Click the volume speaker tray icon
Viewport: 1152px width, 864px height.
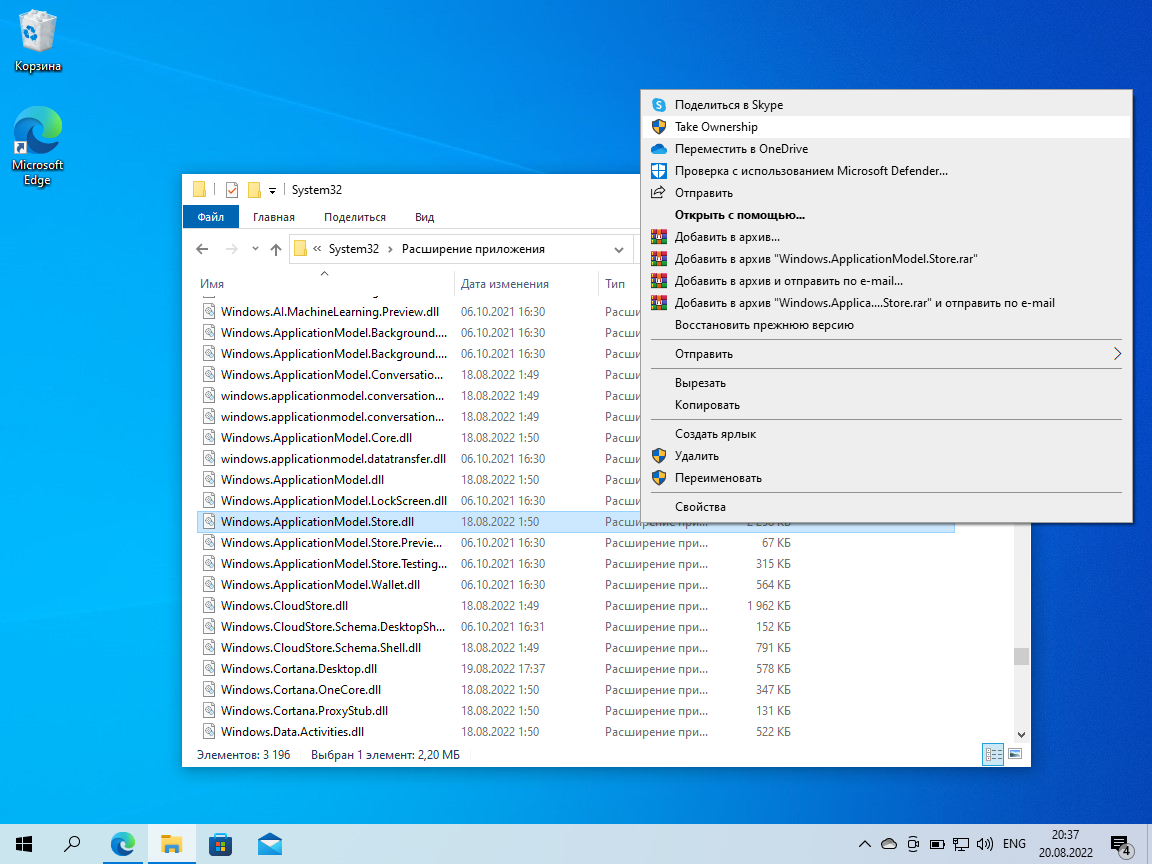coord(984,844)
